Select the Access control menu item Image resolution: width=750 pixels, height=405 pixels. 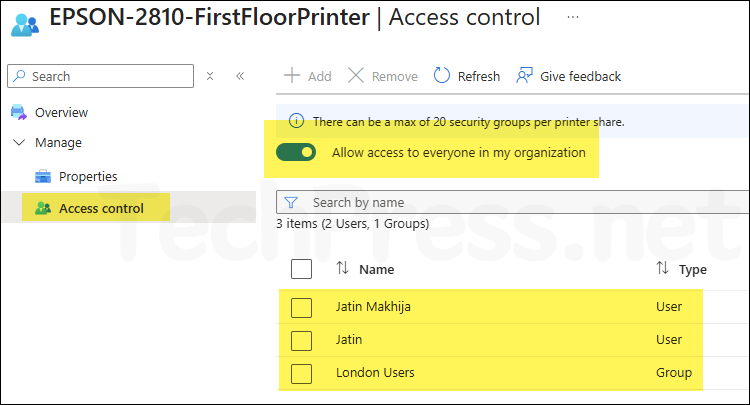pos(101,208)
